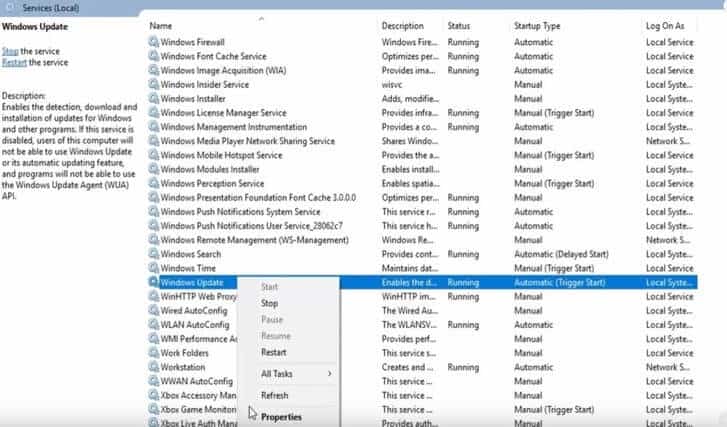Click the service icon for Windows Time
727x427 pixels.
click(x=153, y=268)
